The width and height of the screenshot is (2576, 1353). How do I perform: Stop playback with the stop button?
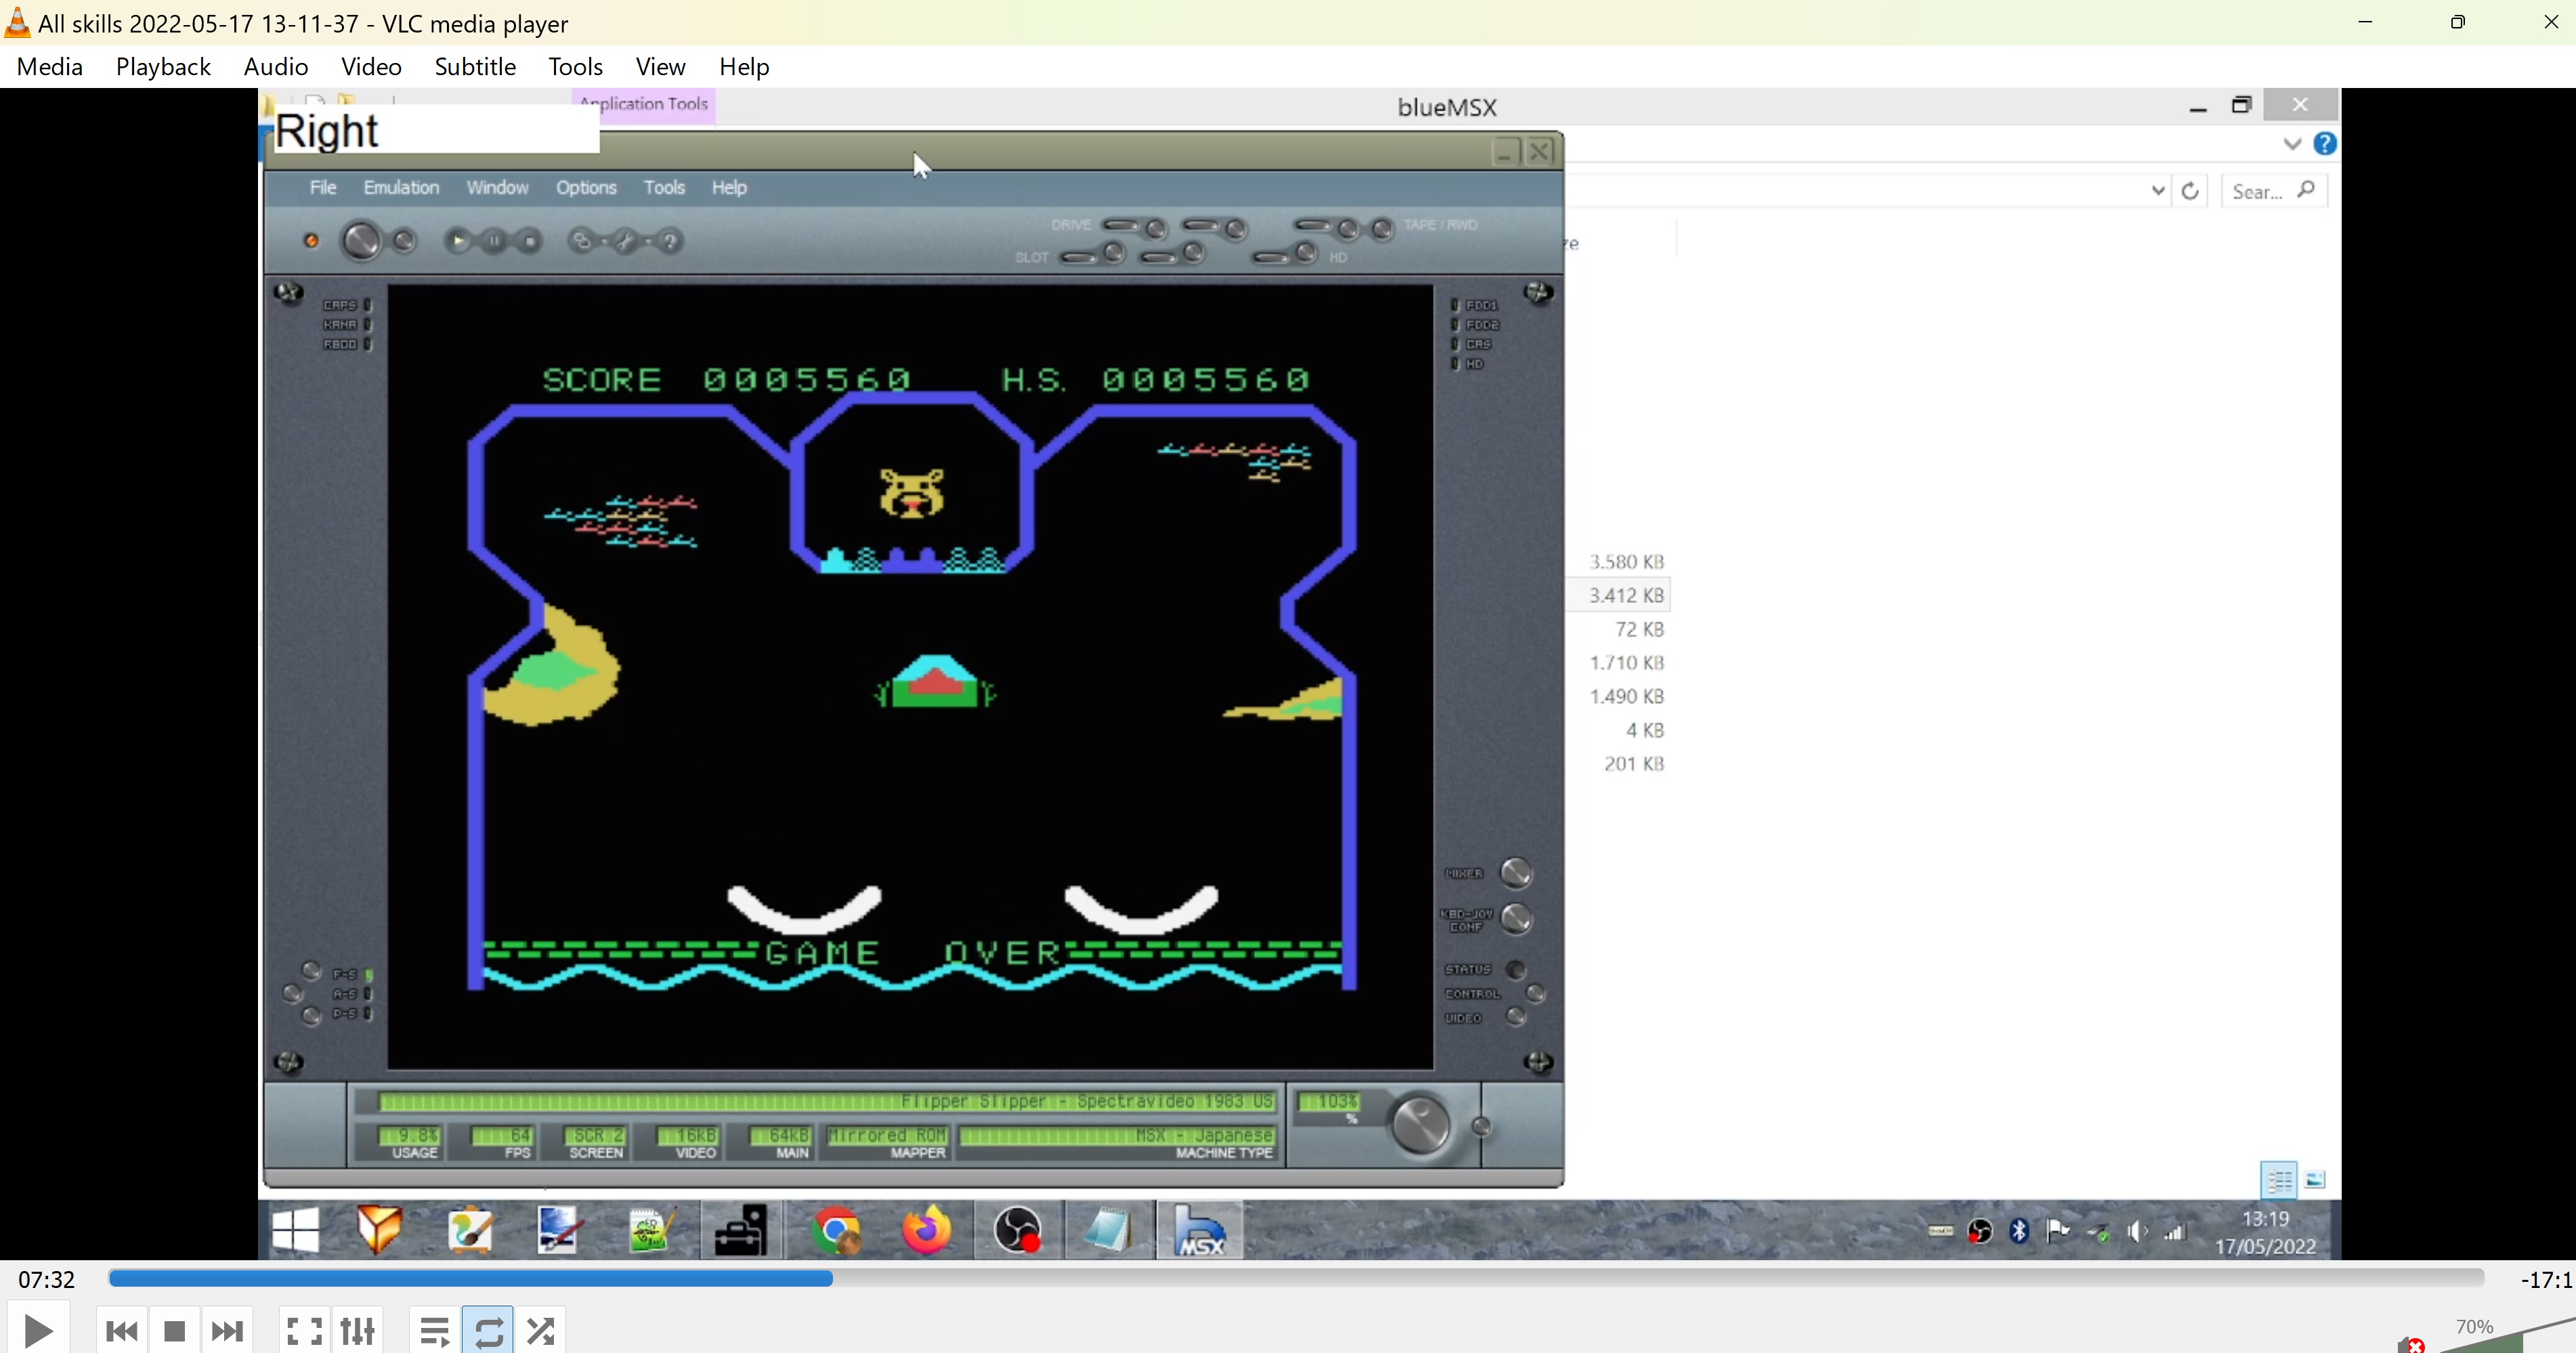click(174, 1330)
